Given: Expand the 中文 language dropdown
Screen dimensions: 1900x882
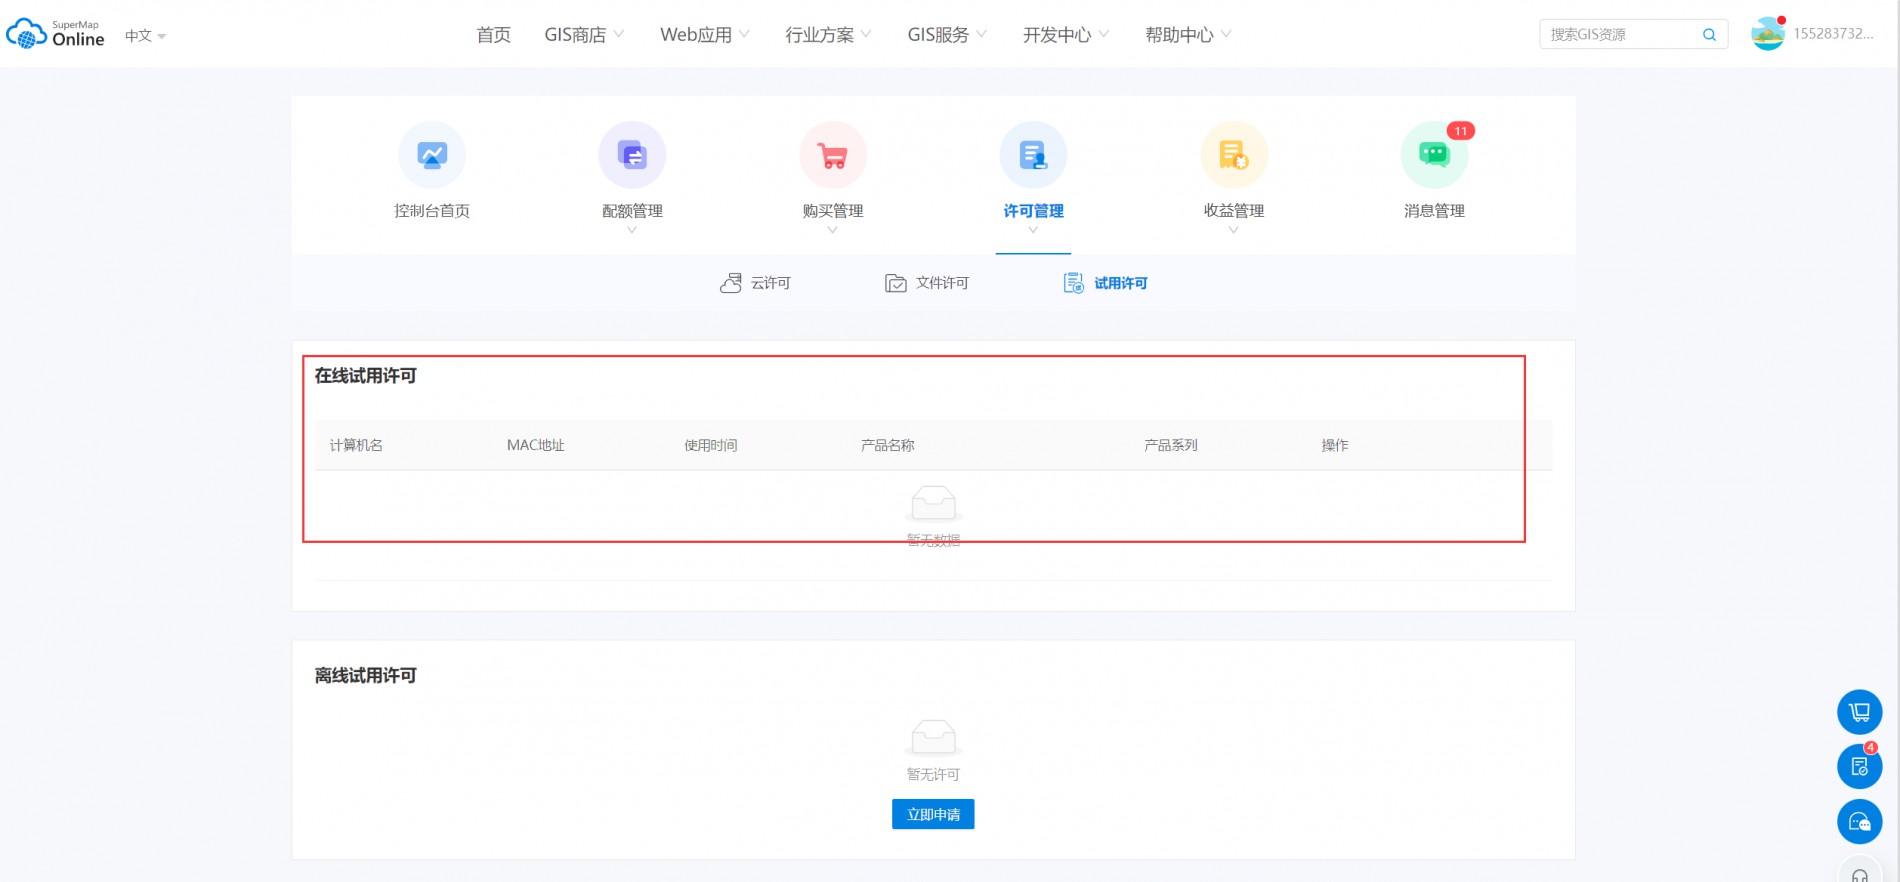Looking at the screenshot, I should pyautogui.click(x=145, y=36).
